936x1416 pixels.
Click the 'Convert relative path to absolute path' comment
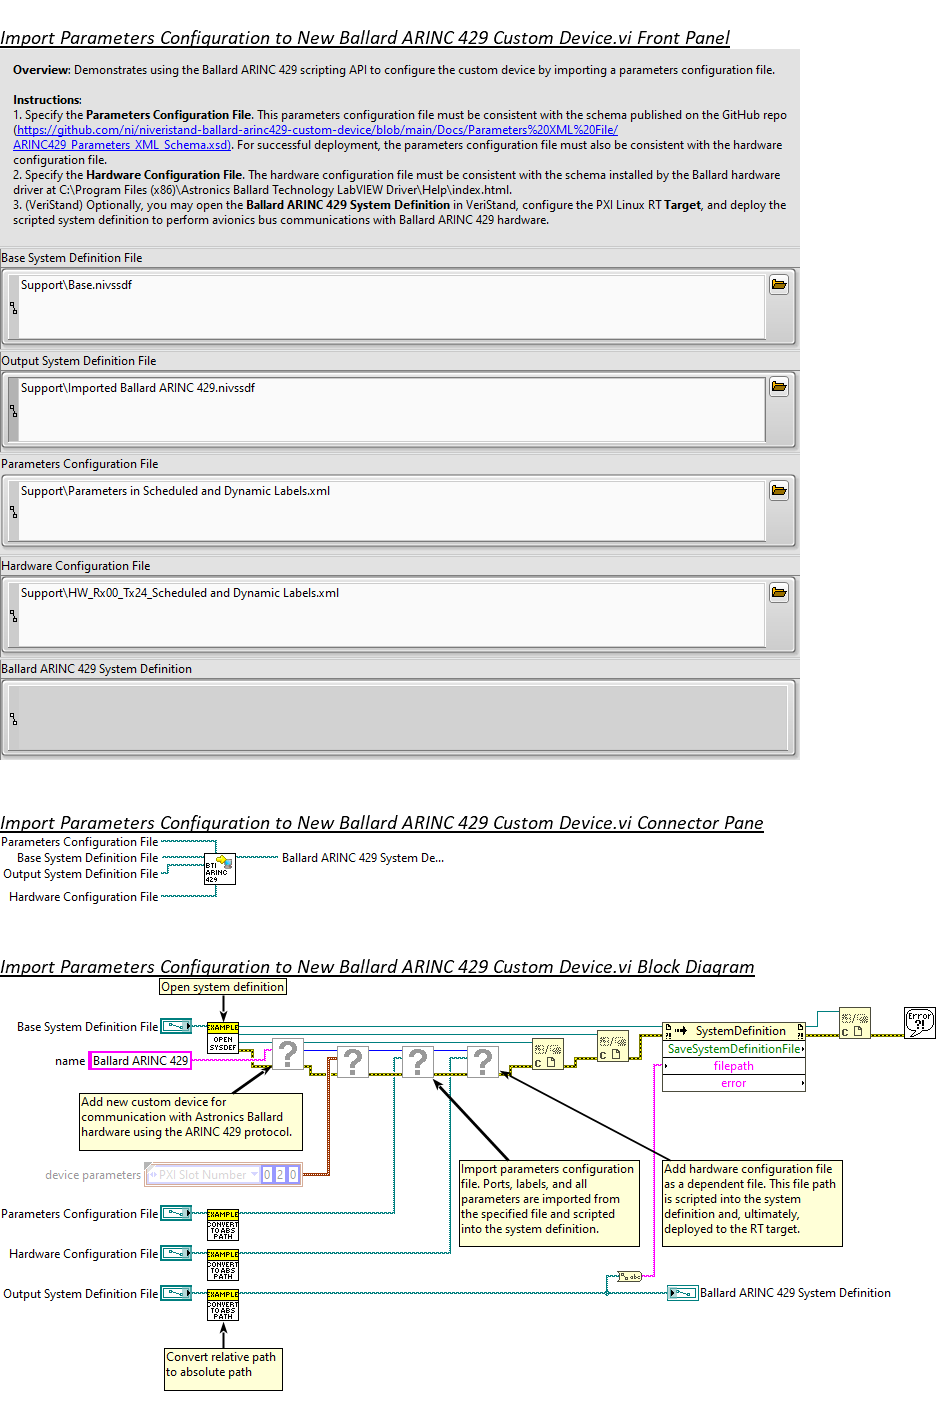point(224,1369)
